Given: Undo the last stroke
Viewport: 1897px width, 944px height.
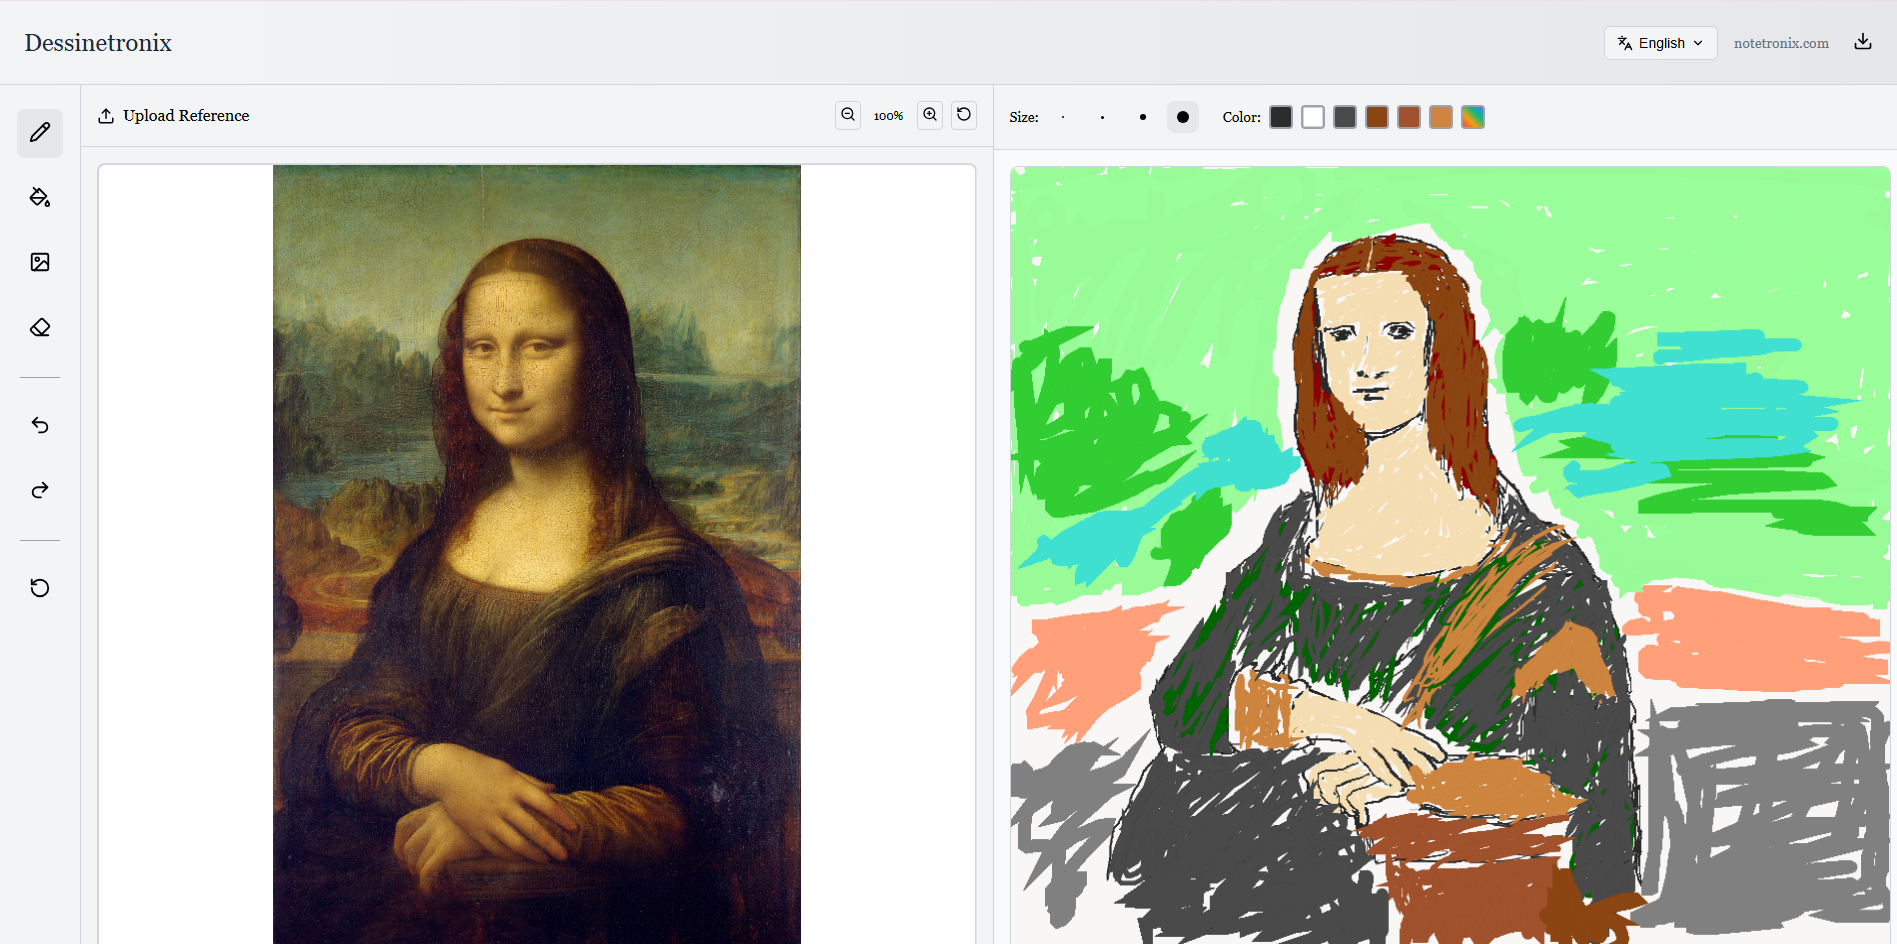Looking at the screenshot, I should [40, 425].
